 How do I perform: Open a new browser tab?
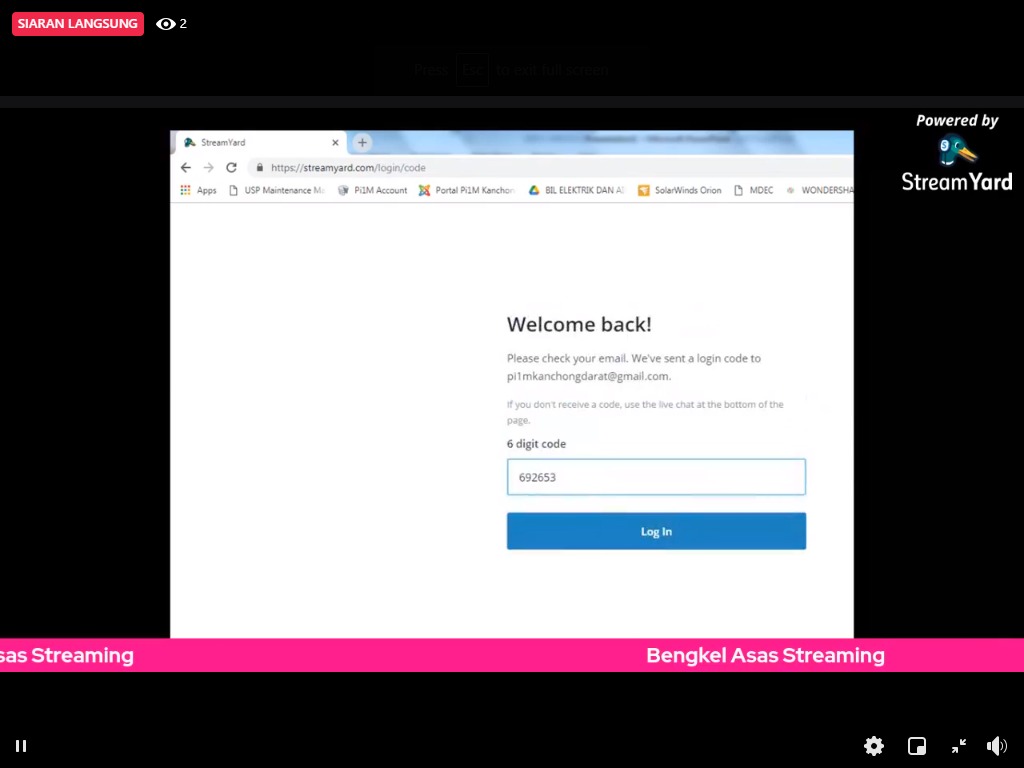[x=362, y=143]
